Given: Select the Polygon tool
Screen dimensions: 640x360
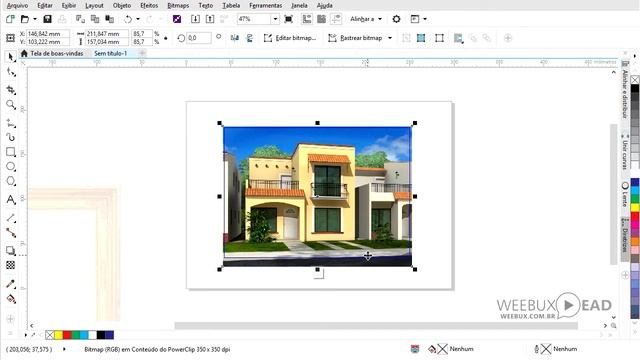Looking at the screenshot, I should pyautogui.click(x=11, y=181).
